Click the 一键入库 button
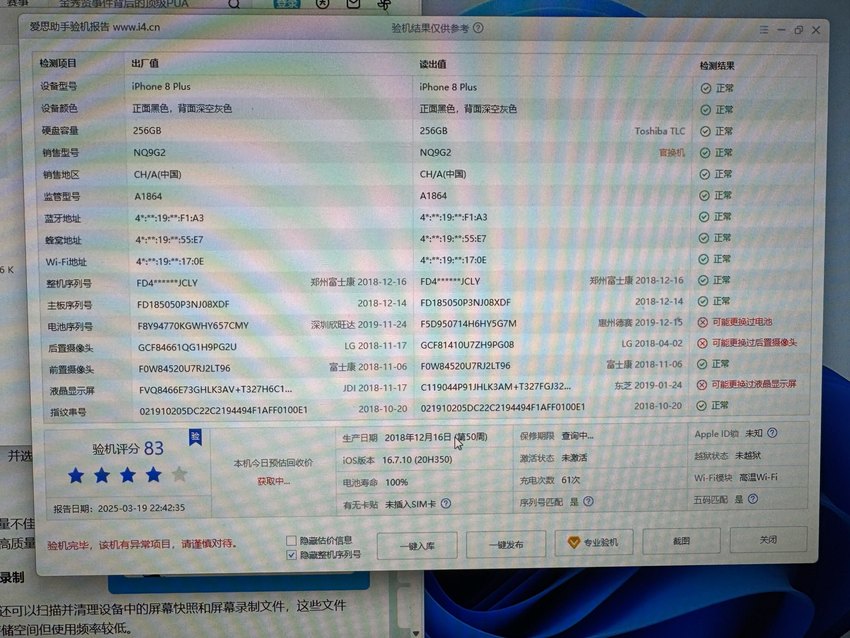The width and height of the screenshot is (850, 638). coord(417,545)
